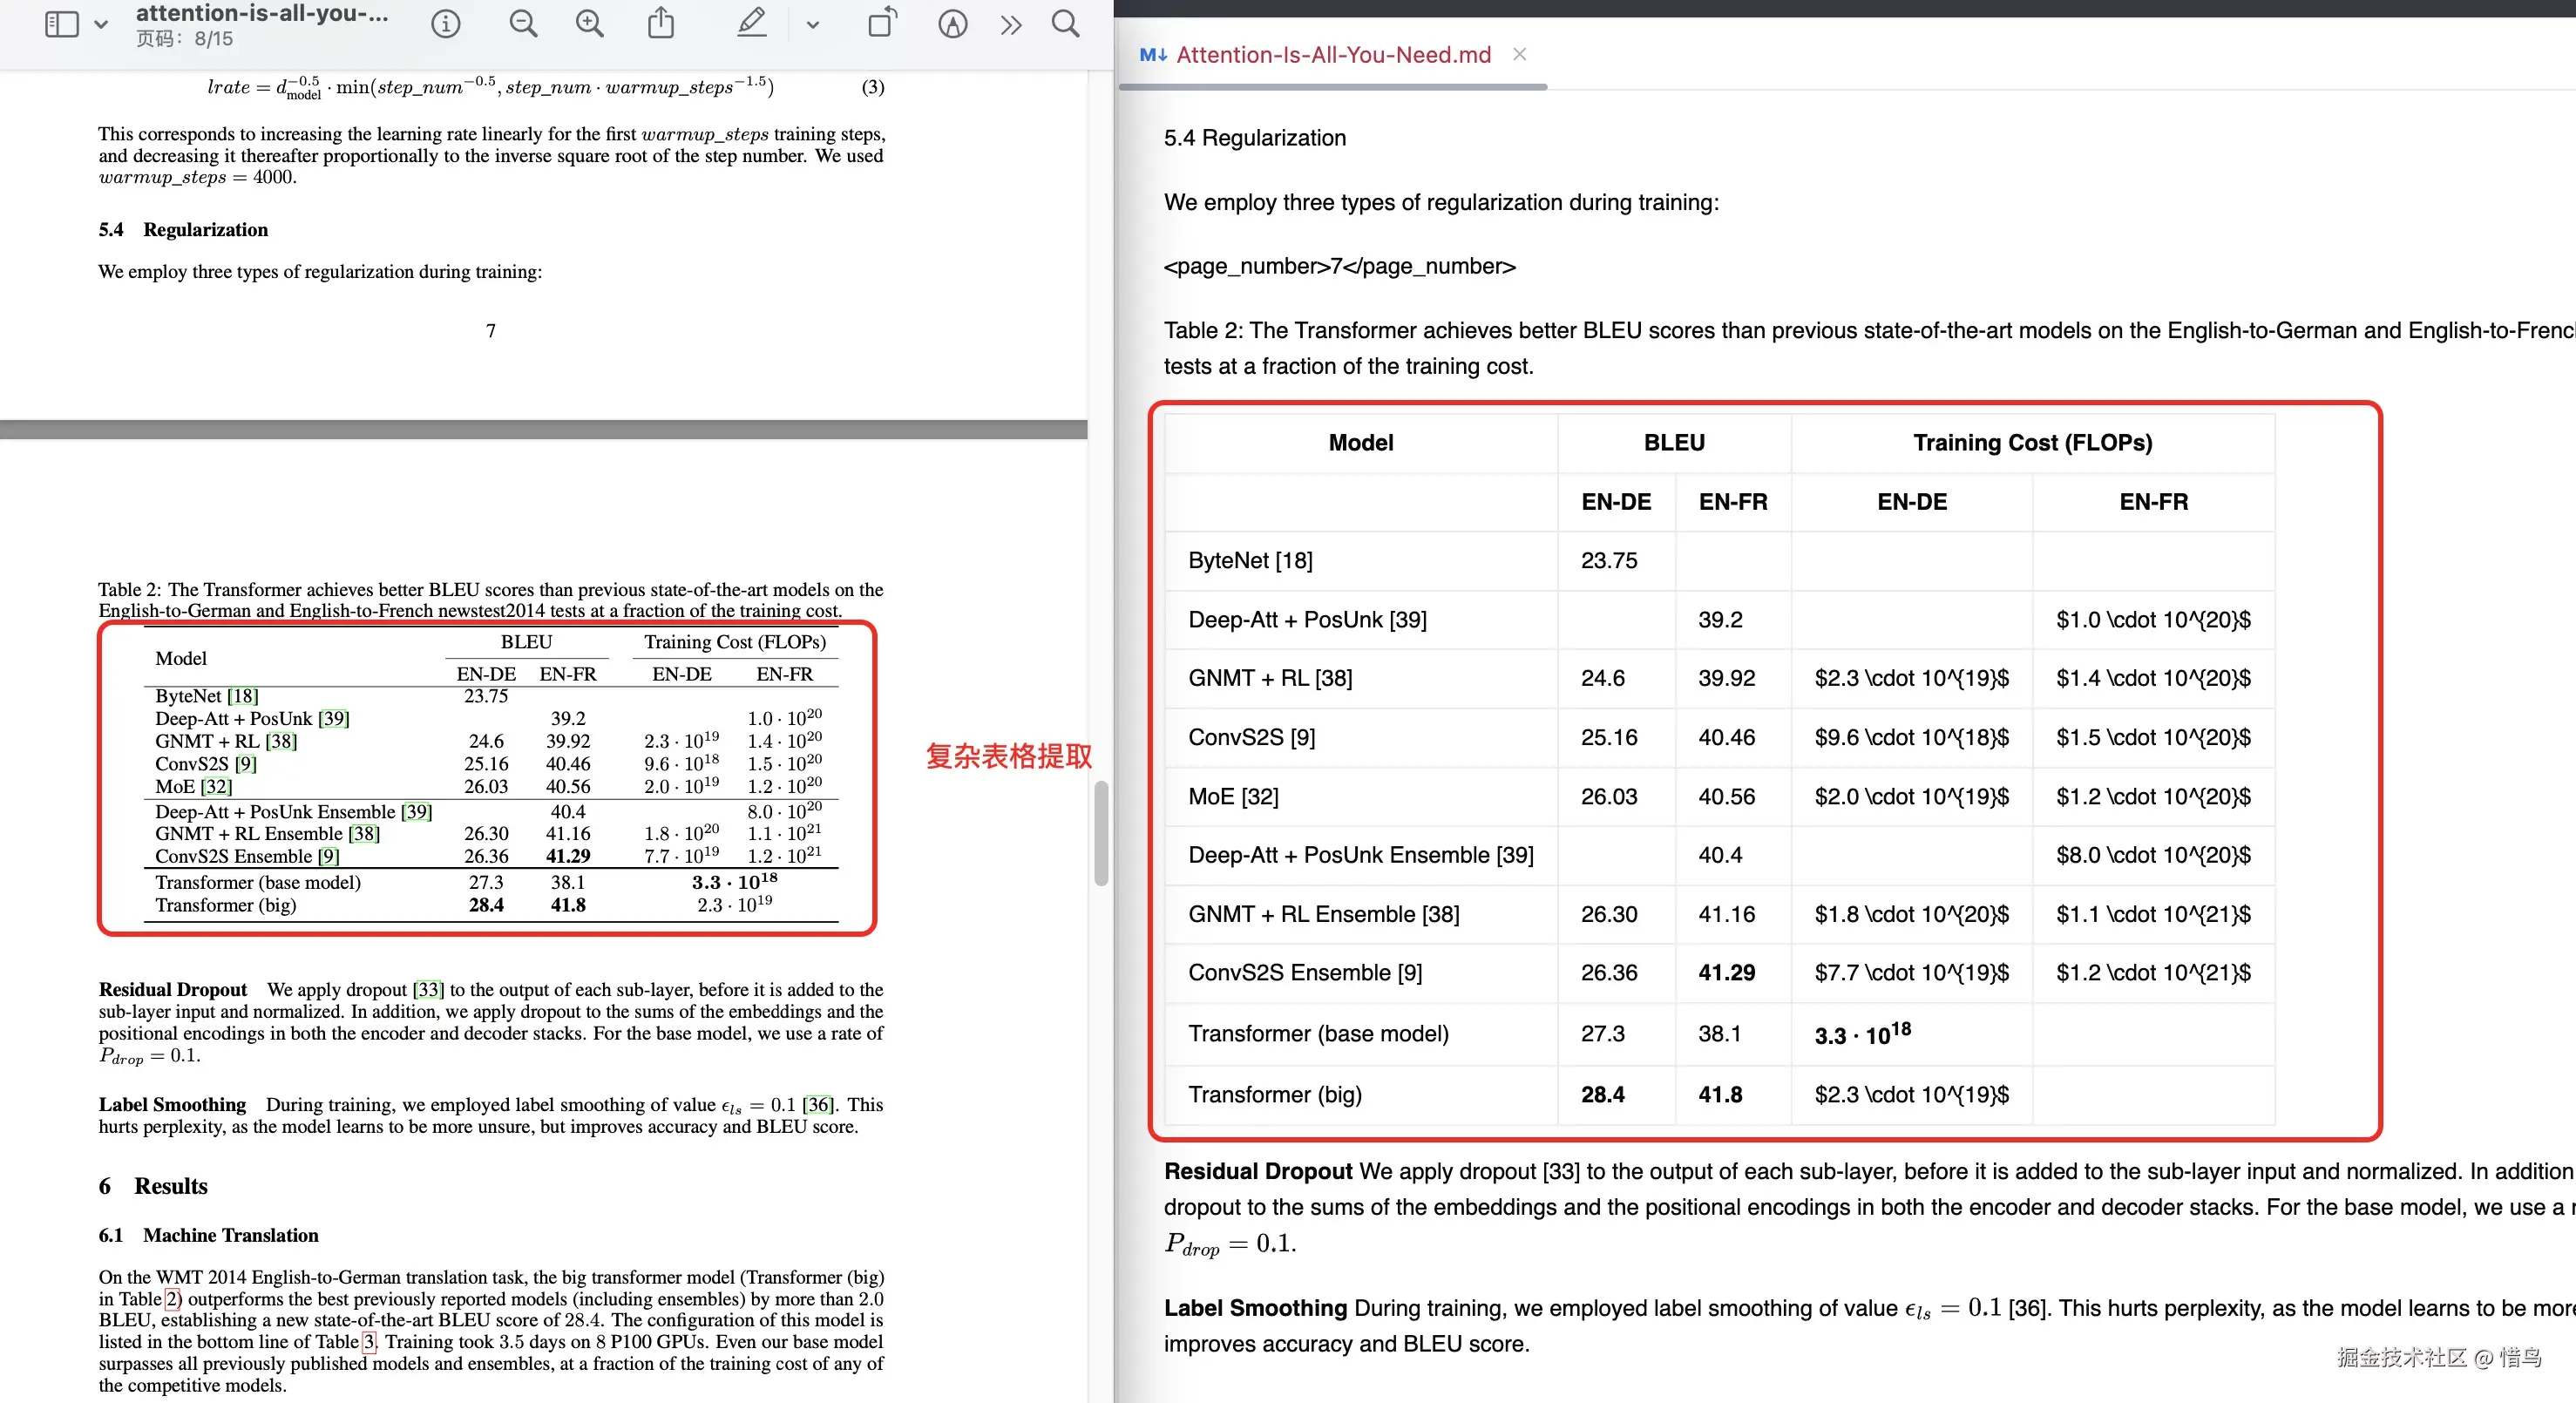
Task: Open the sidebar view options chevron
Action: (x=101, y=24)
